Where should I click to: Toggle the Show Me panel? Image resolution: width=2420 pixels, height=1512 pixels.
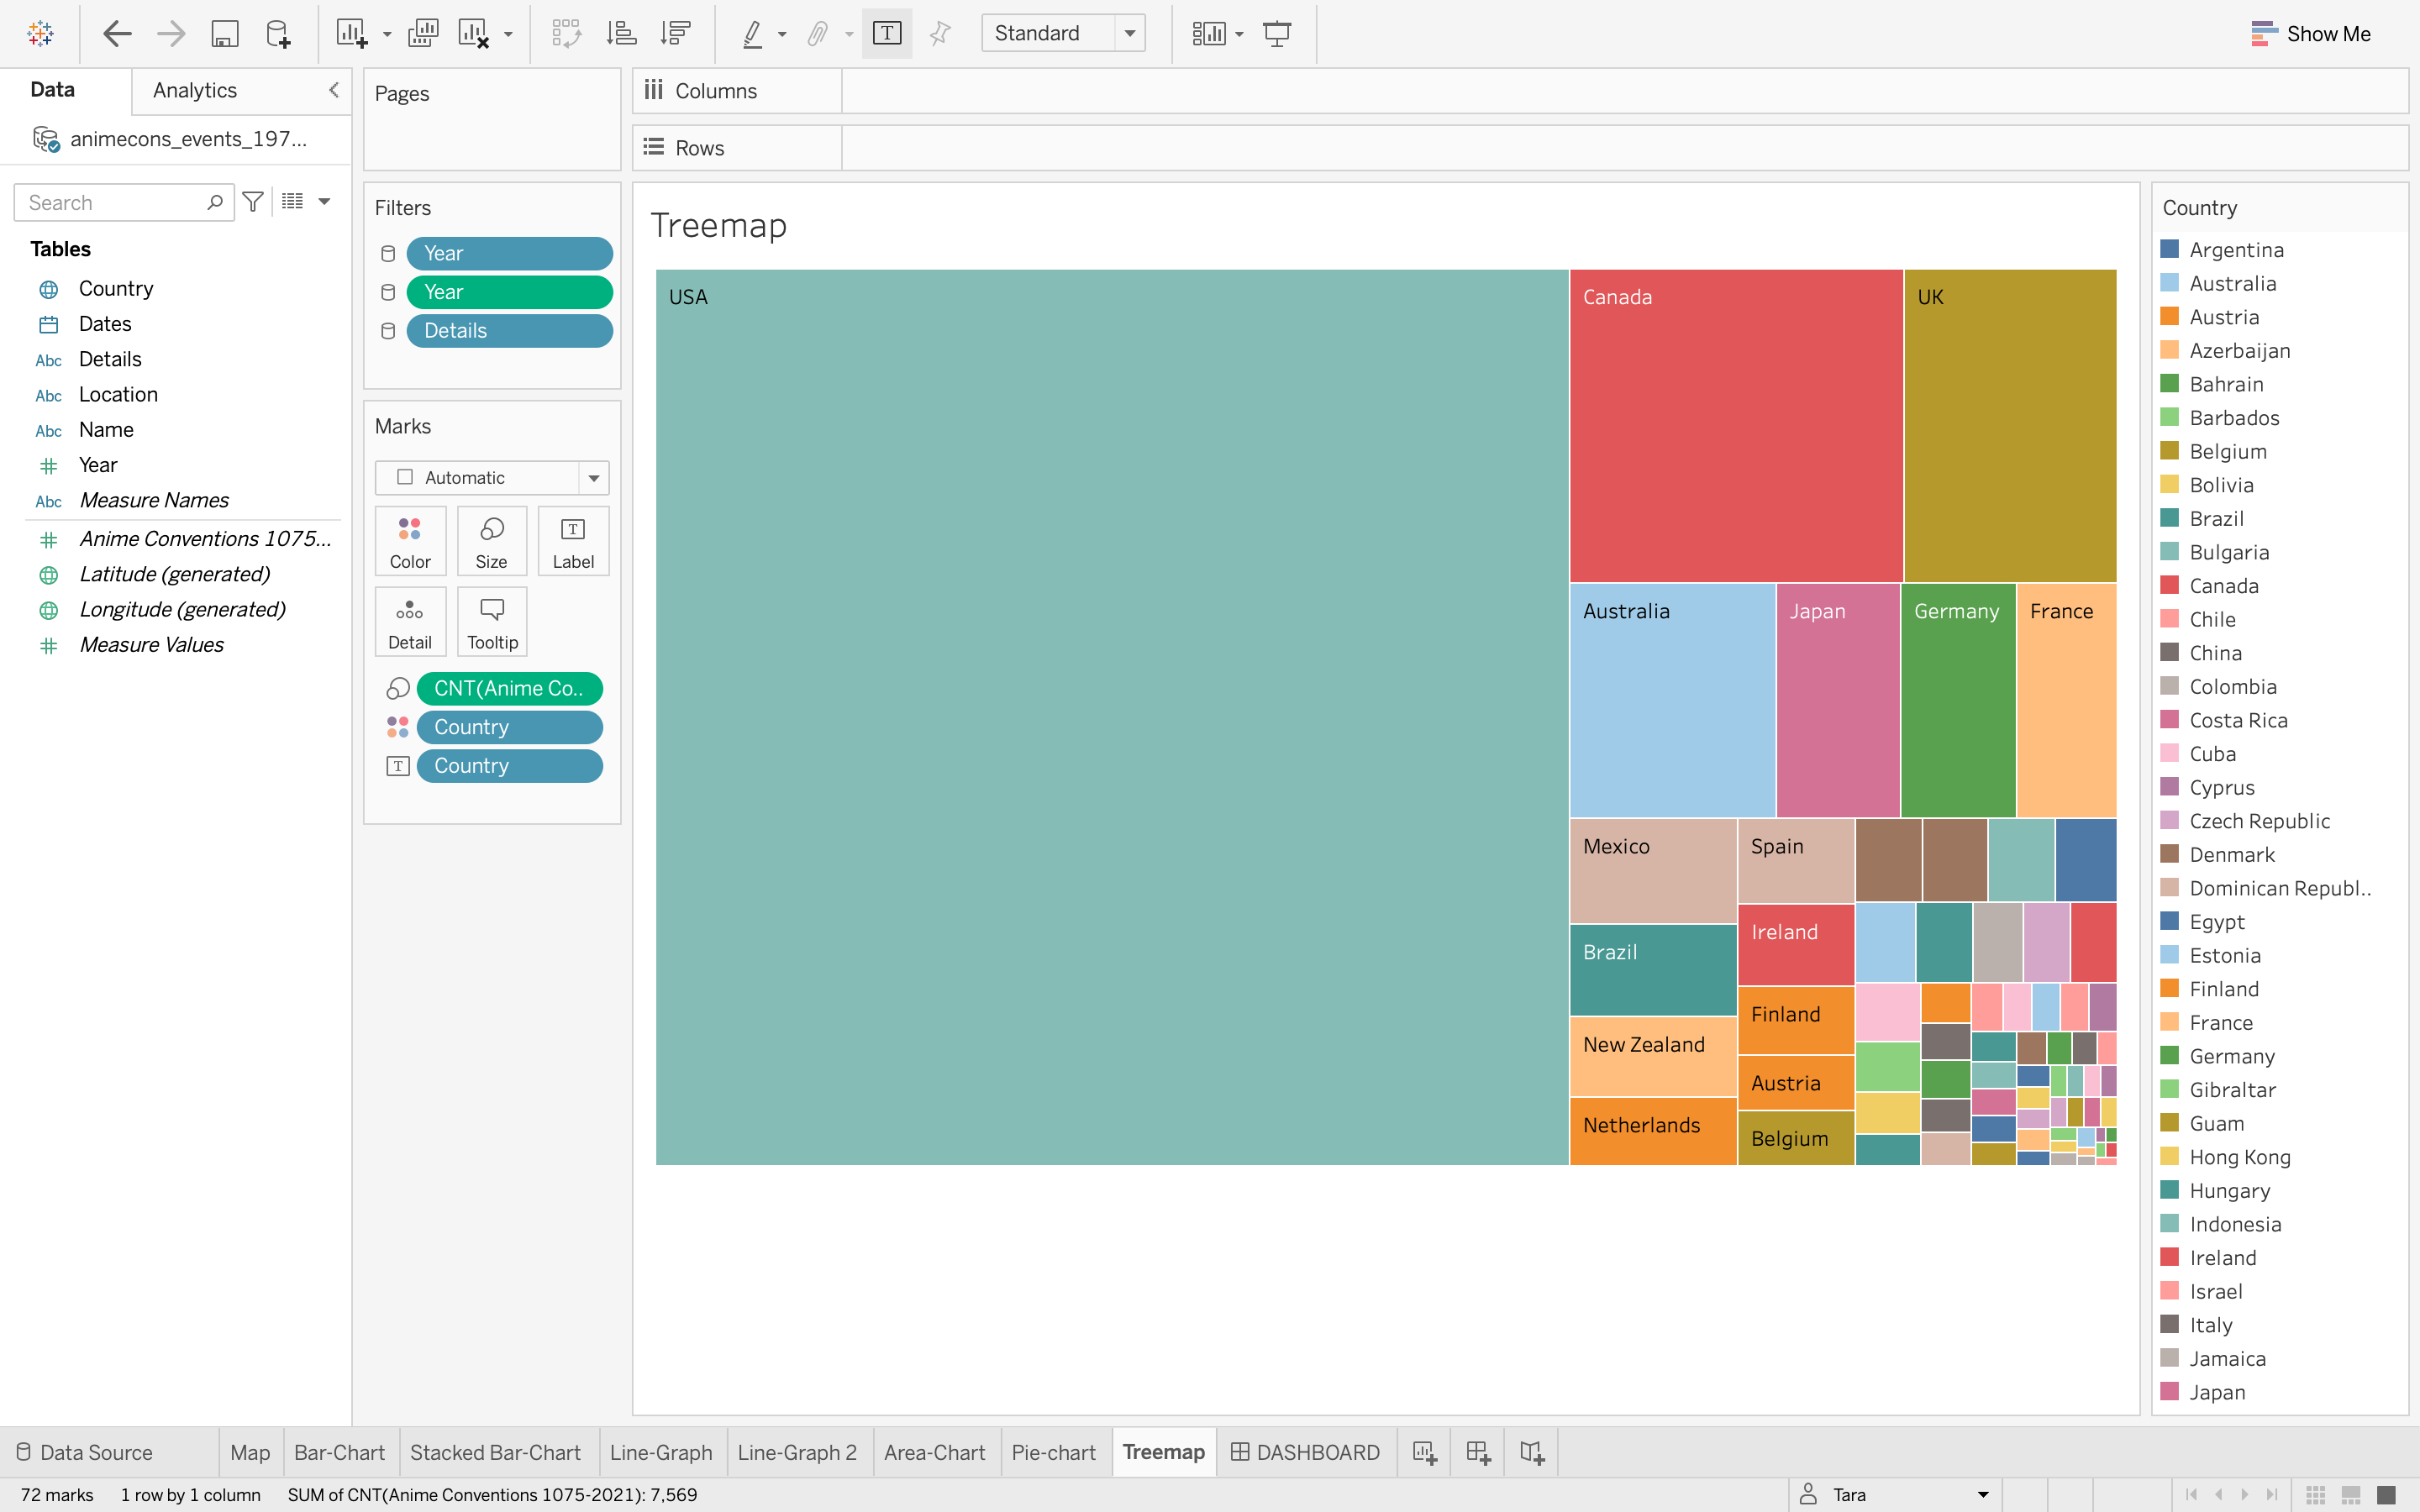point(2310,33)
